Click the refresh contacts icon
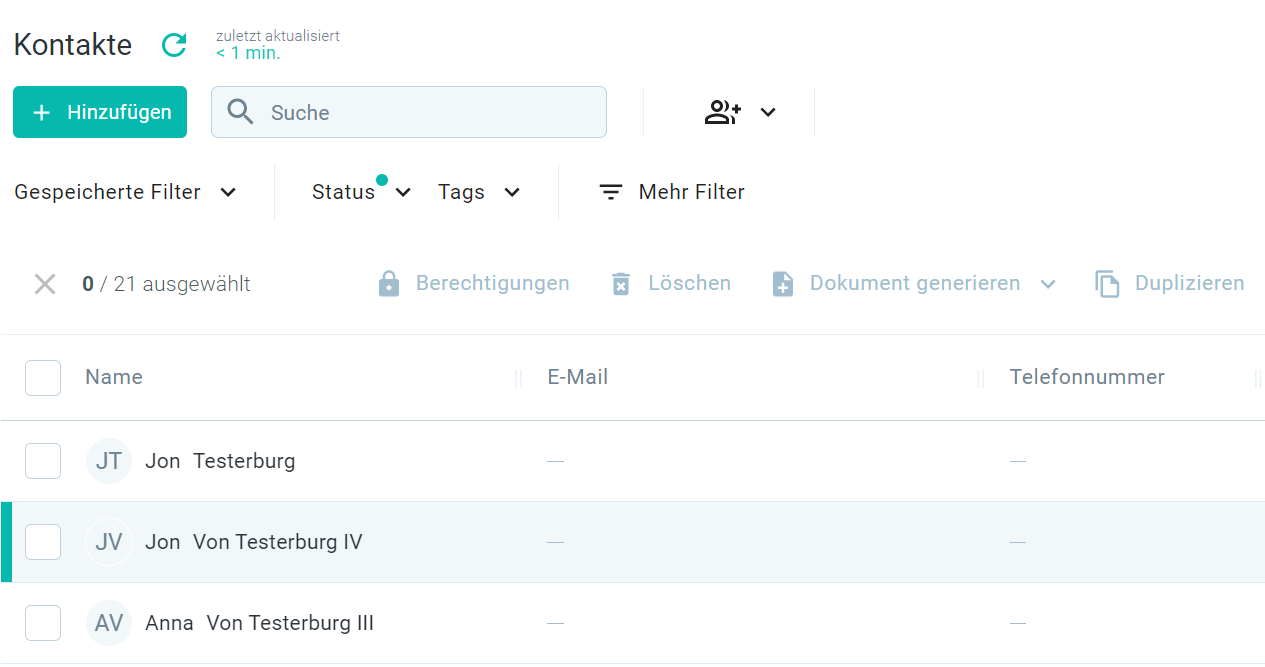This screenshot has width=1265, height=667. pyautogui.click(x=174, y=45)
